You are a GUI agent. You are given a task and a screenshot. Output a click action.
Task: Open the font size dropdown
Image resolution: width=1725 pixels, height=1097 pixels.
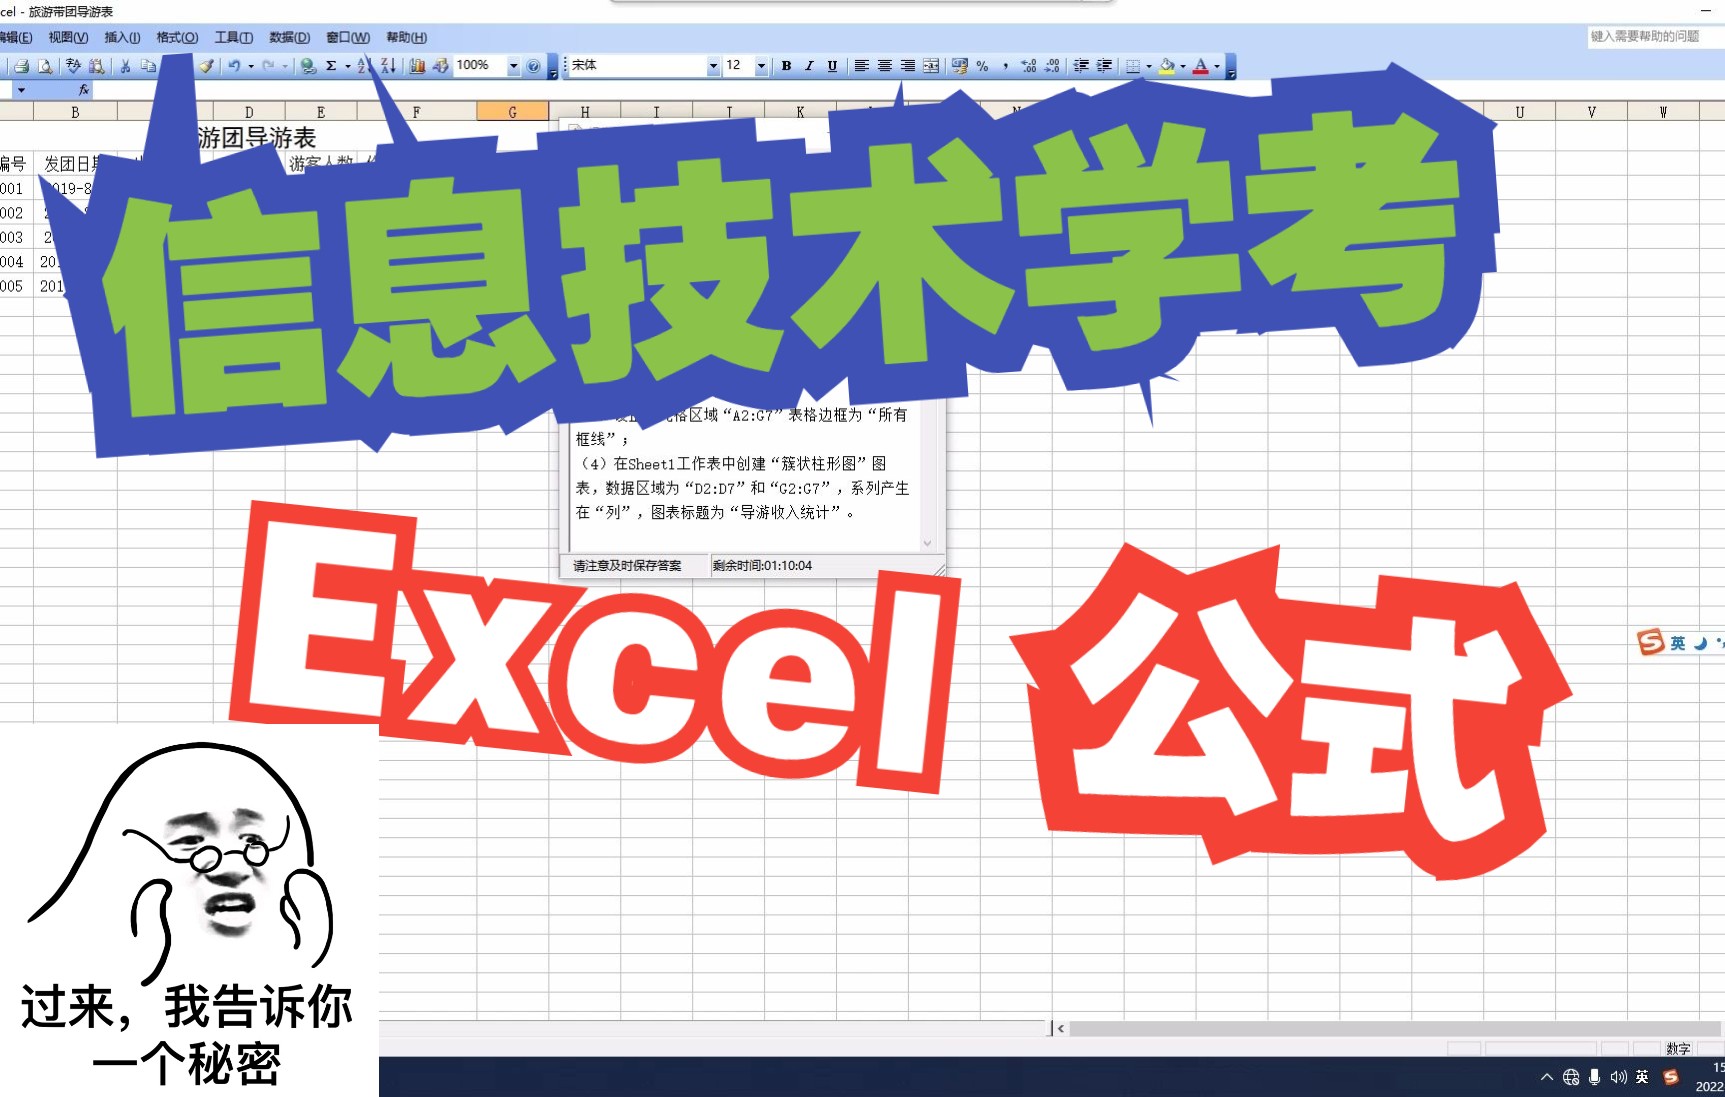coord(761,66)
